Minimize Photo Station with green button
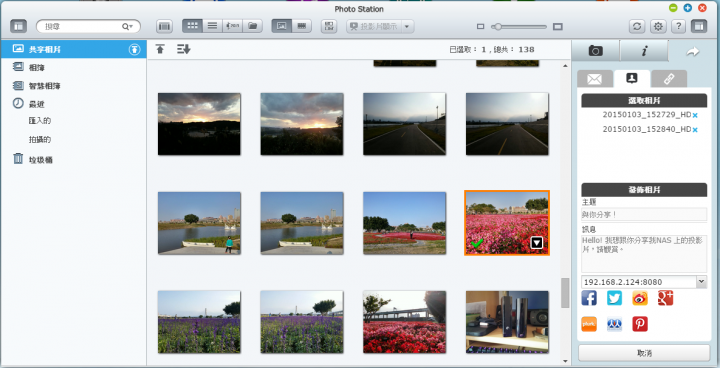This screenshot has width=720, height=368. click(x=673, y=8)
